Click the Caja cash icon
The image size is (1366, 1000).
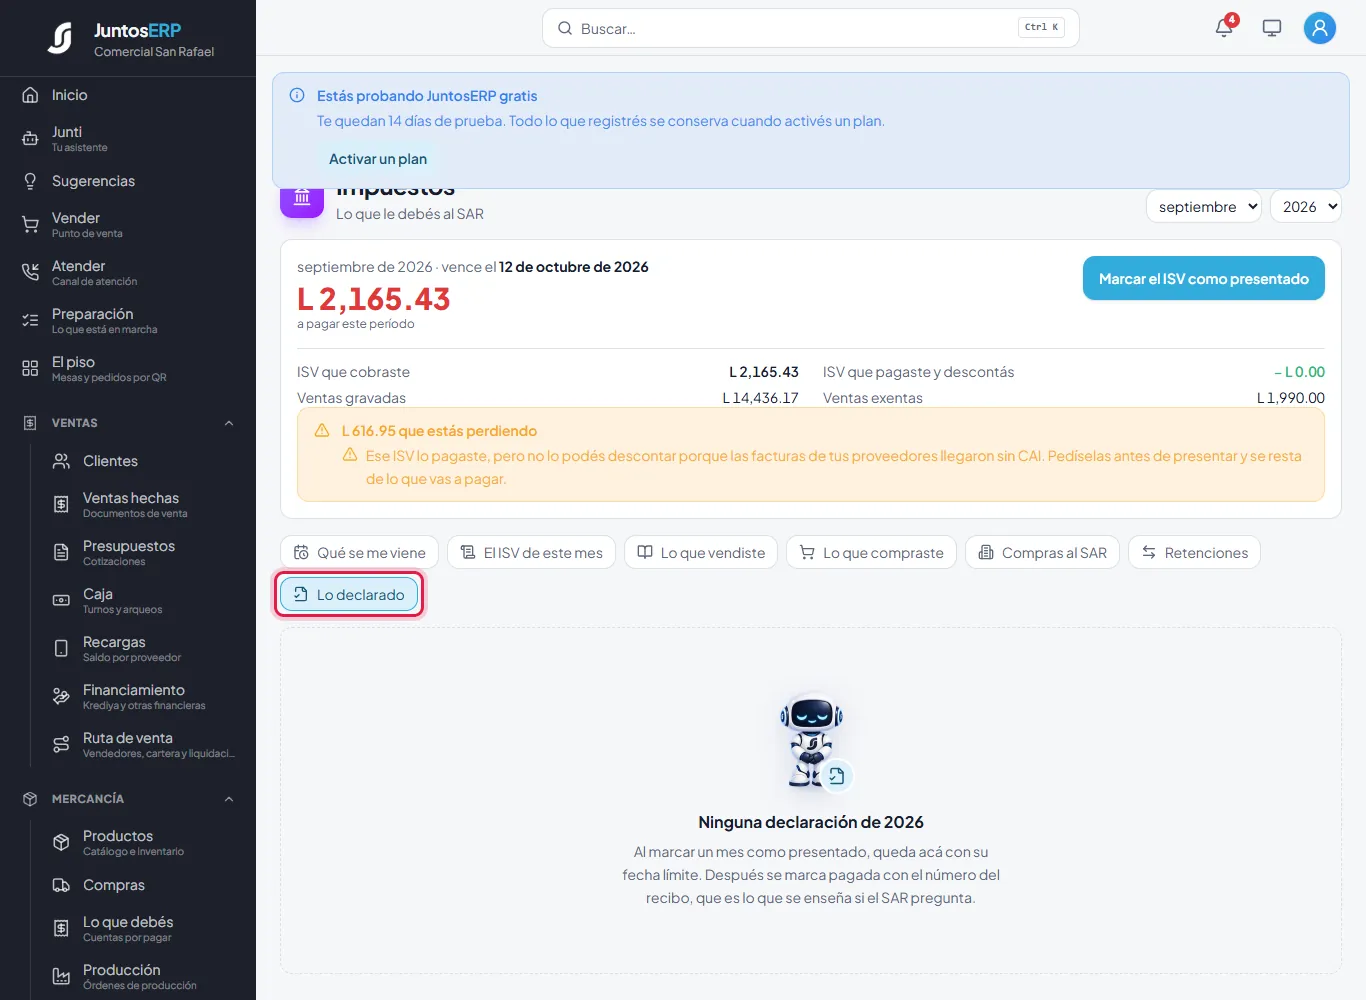(x=61, y=601)
